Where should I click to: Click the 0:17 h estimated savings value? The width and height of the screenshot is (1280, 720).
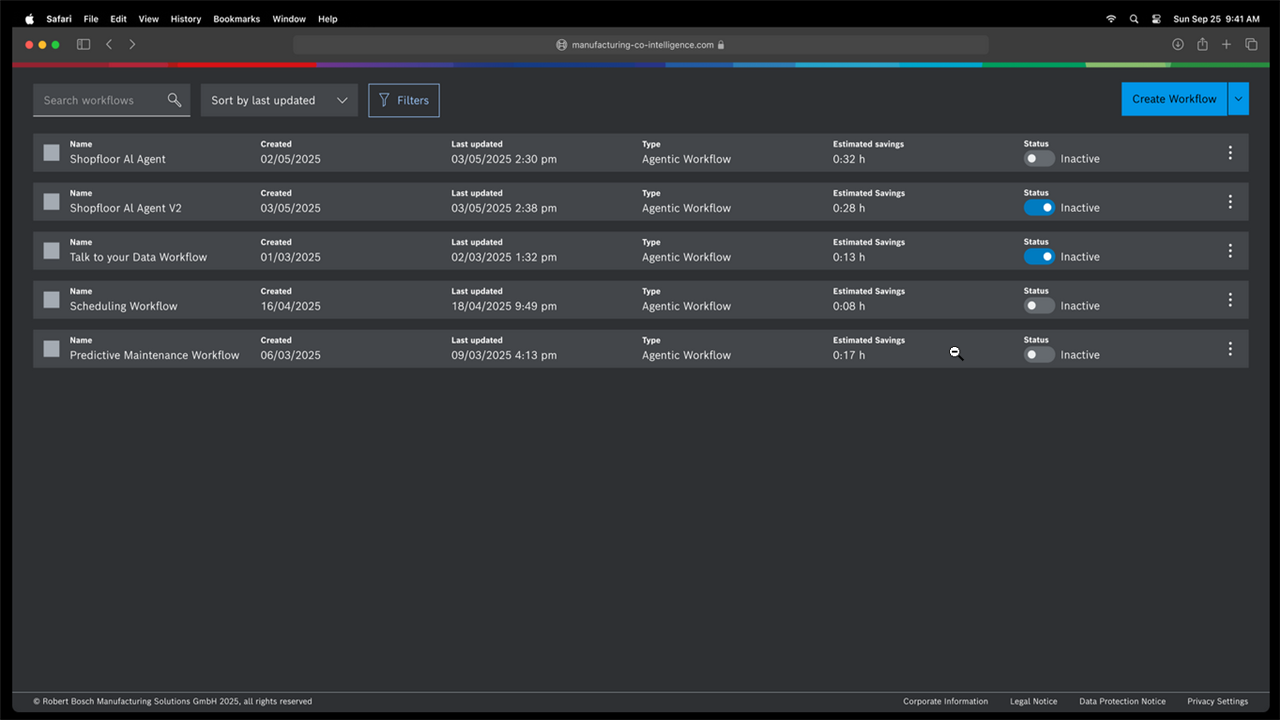click(849, 355)
